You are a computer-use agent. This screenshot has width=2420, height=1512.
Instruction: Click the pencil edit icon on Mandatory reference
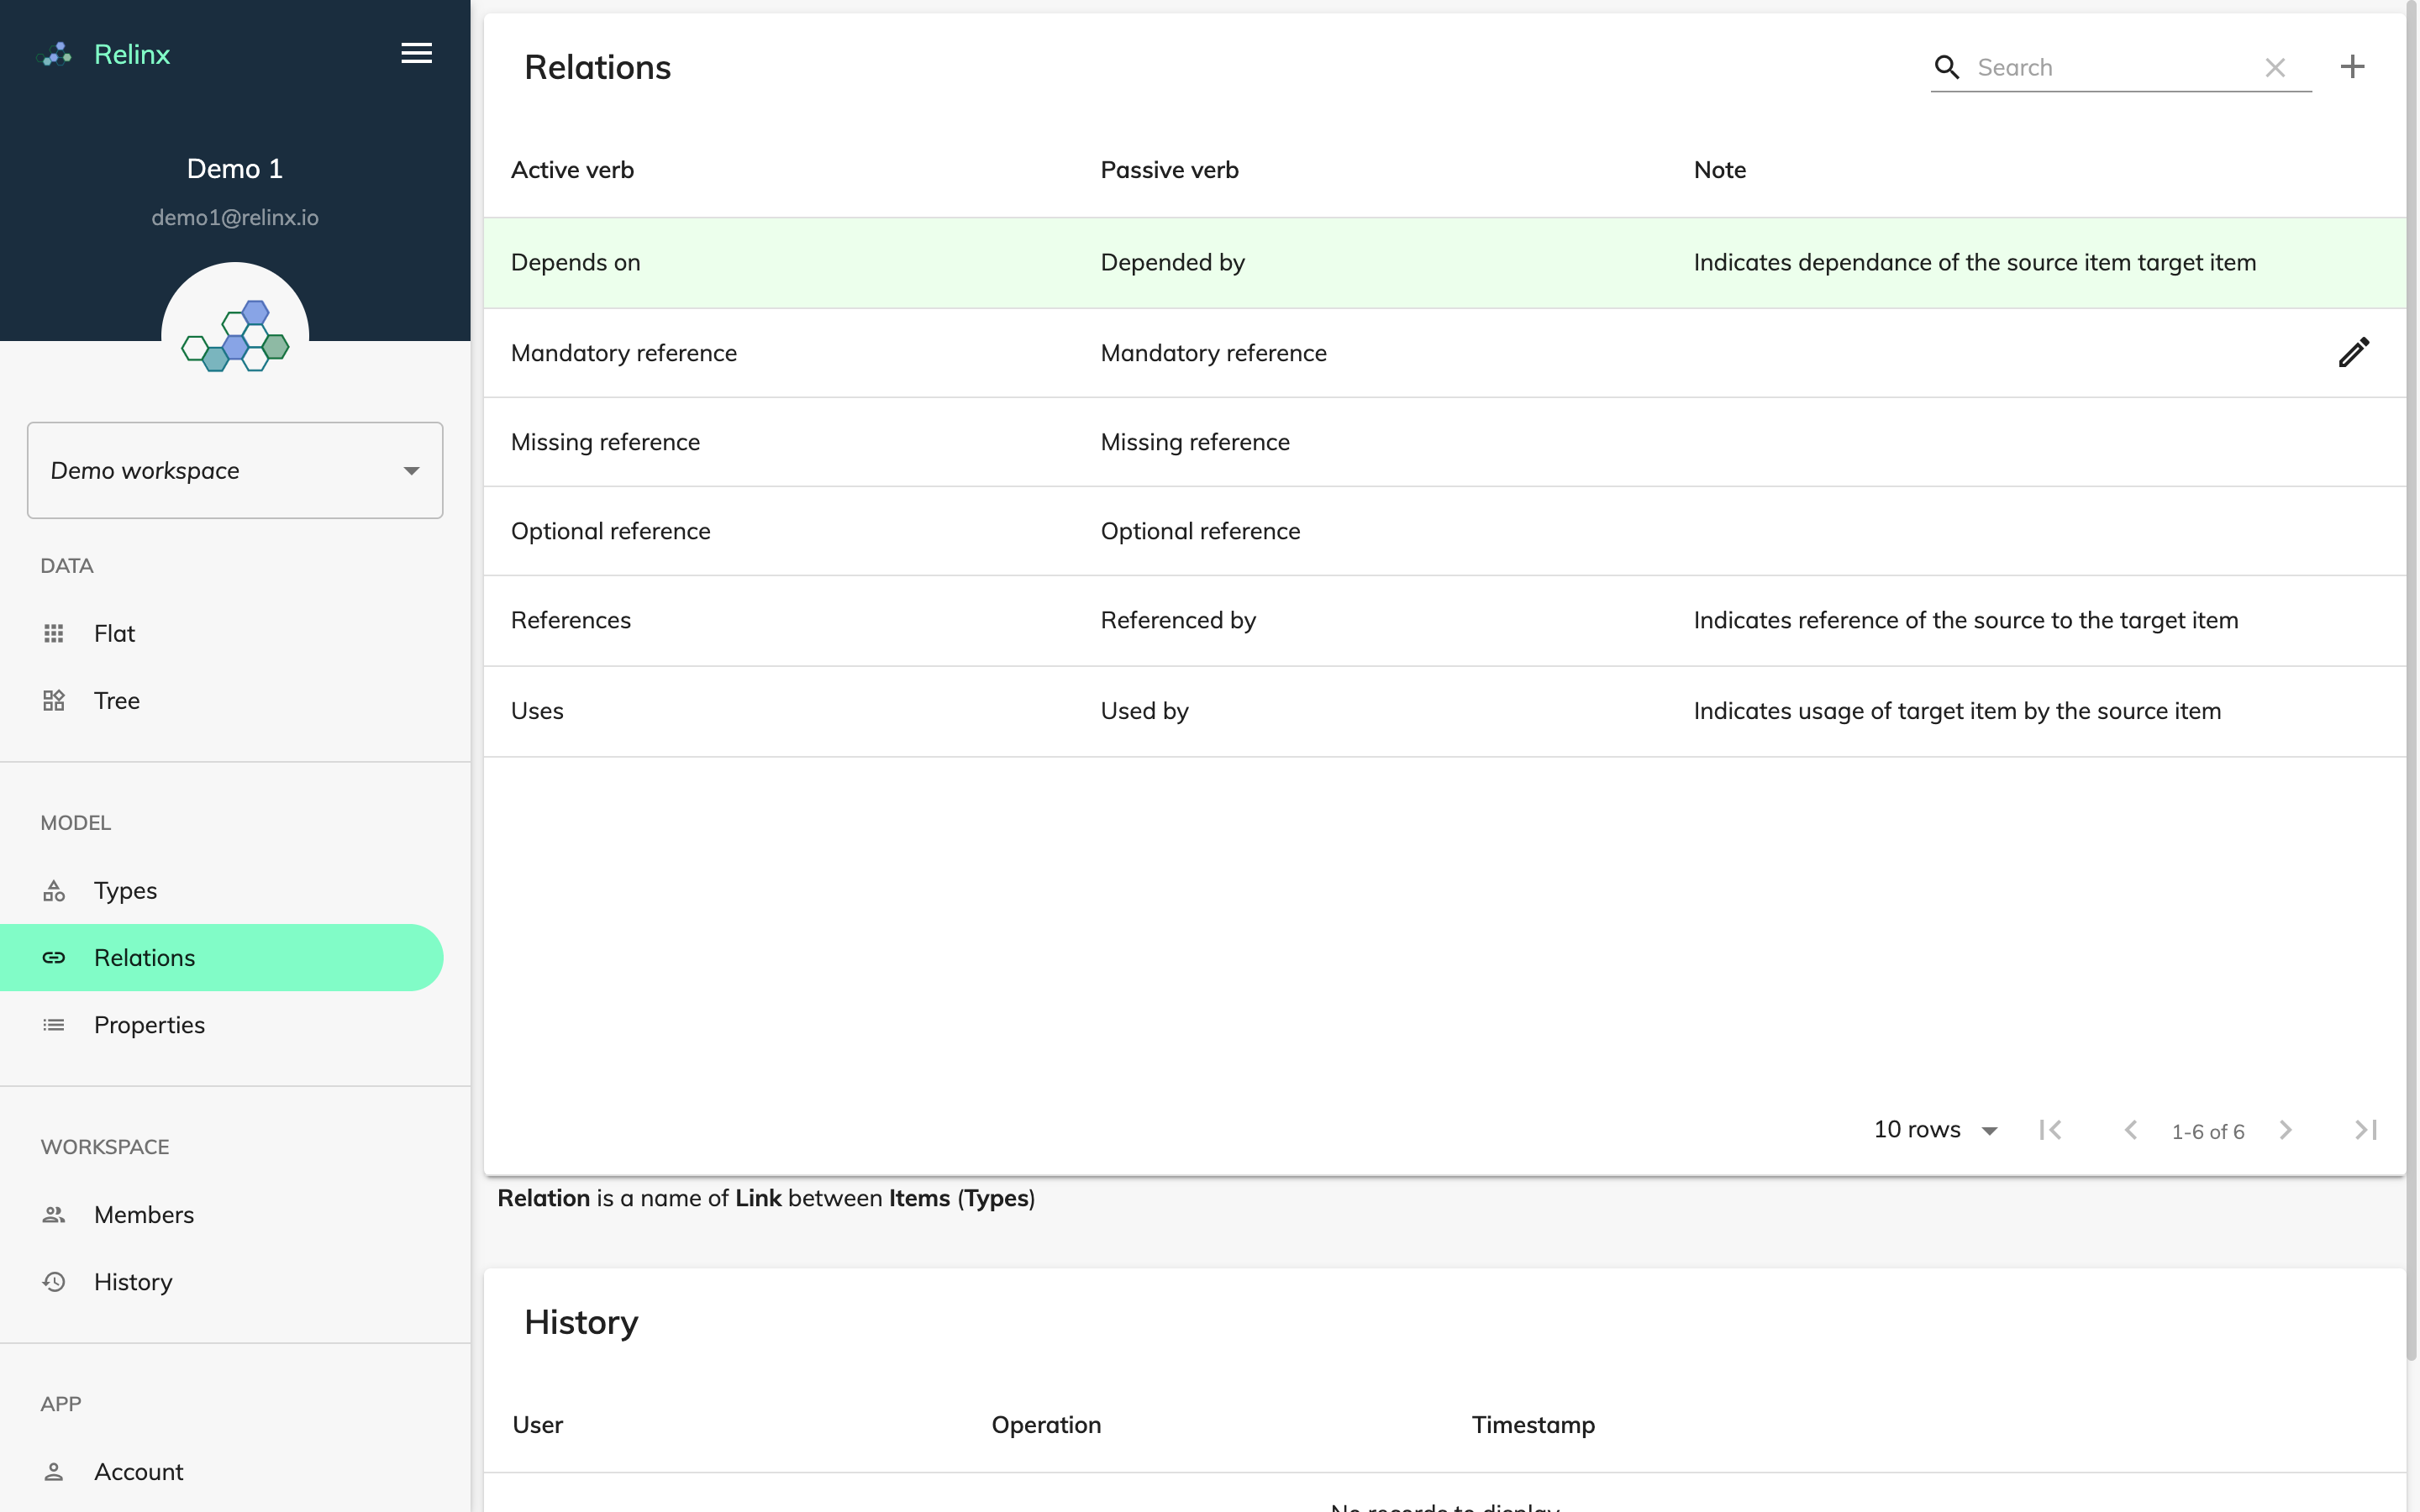pyautogui.click(x=2353, y=352)
